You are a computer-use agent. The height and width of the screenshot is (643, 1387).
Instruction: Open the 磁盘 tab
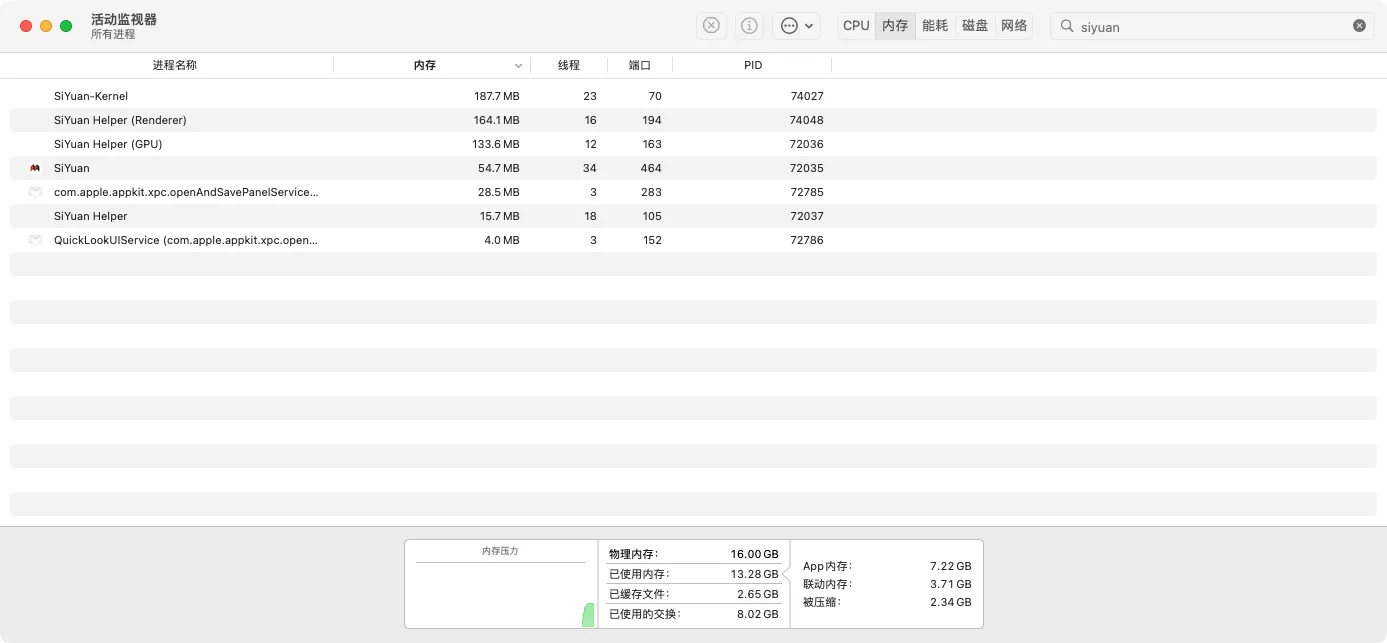[975, 26]
